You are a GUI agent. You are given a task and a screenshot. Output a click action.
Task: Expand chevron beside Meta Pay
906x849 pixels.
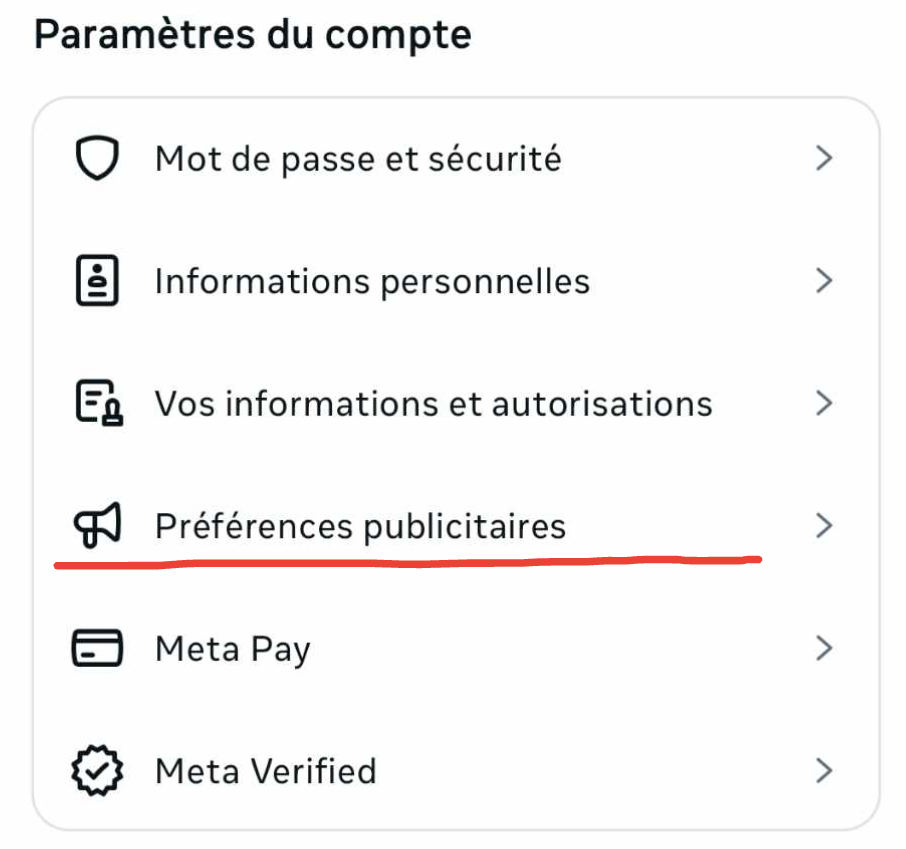click(824, 648)
